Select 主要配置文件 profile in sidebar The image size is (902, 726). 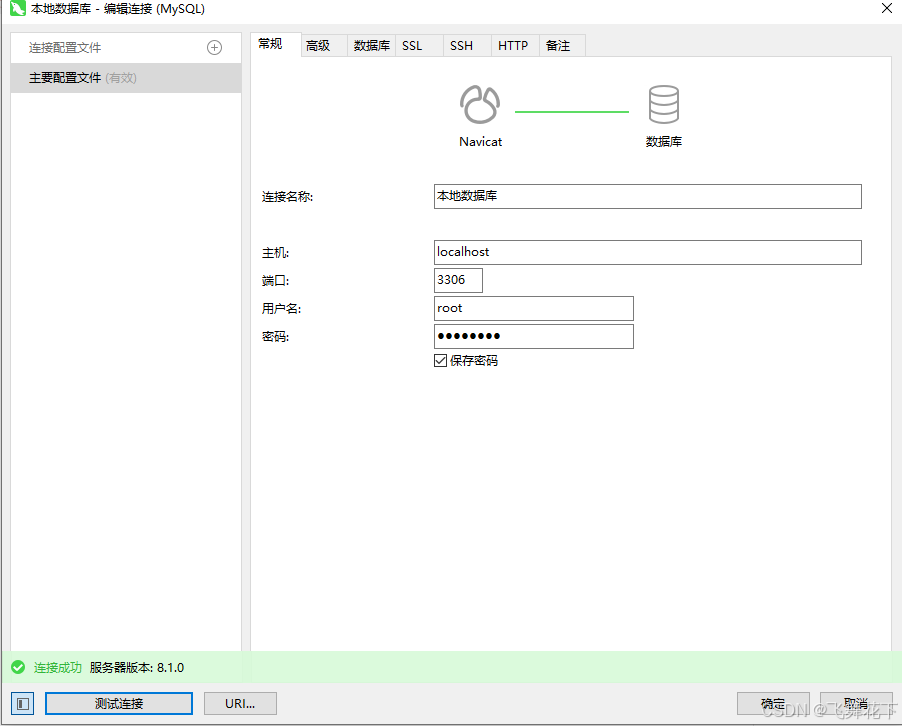pos(126,78)
